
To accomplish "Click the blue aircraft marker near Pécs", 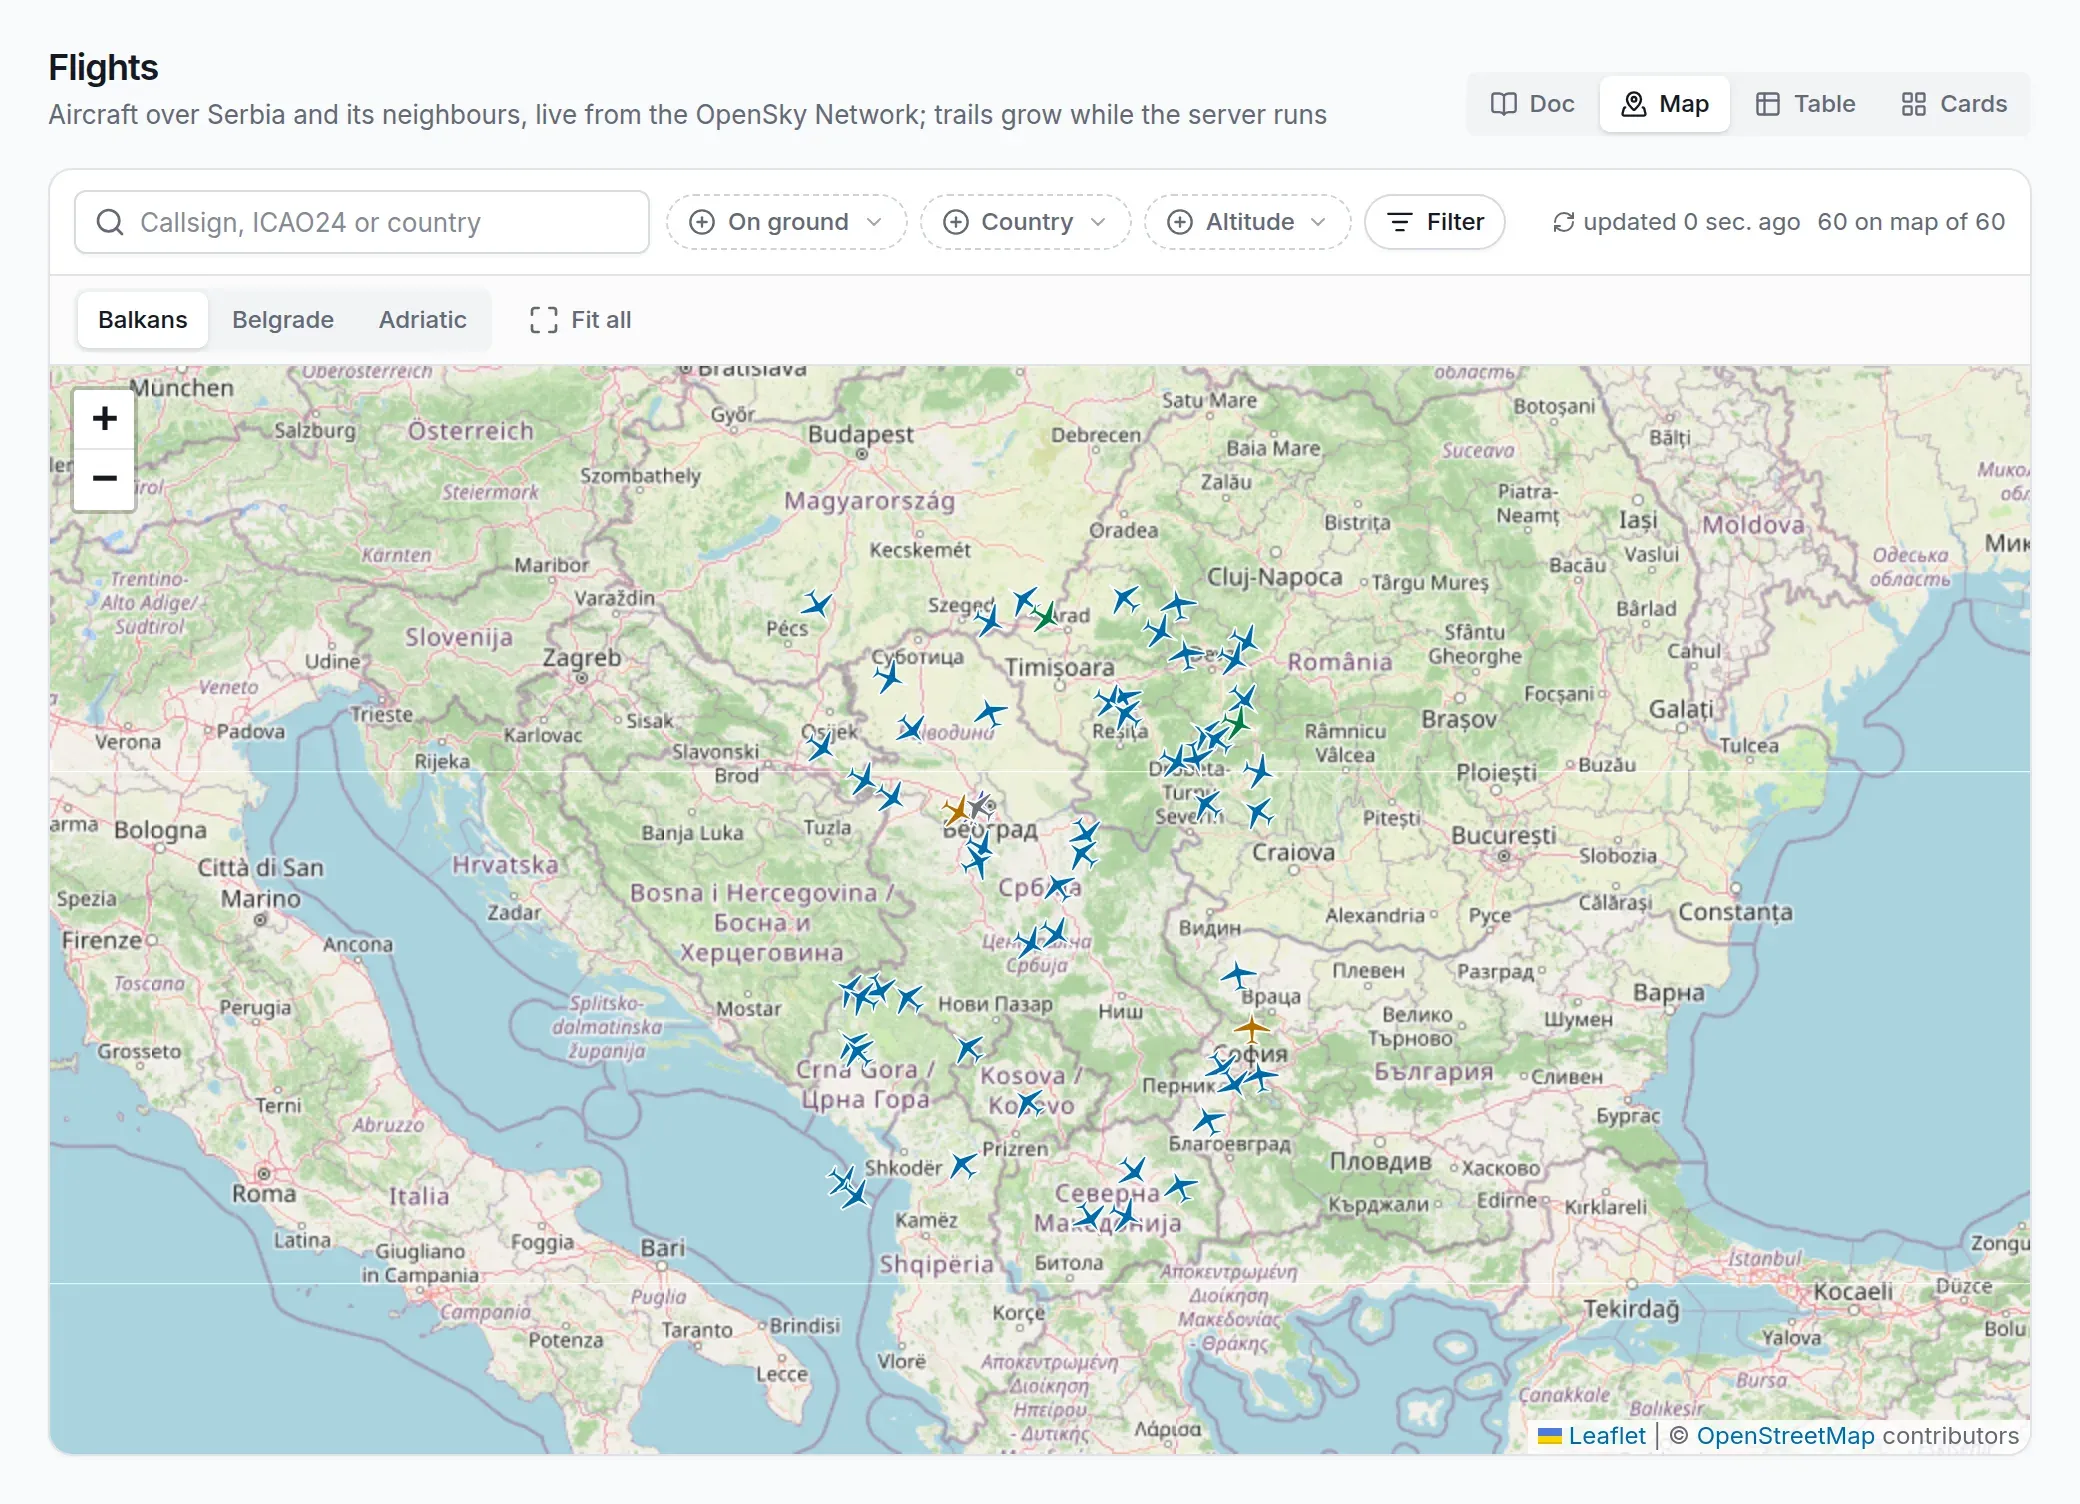I will pos(817,604).
